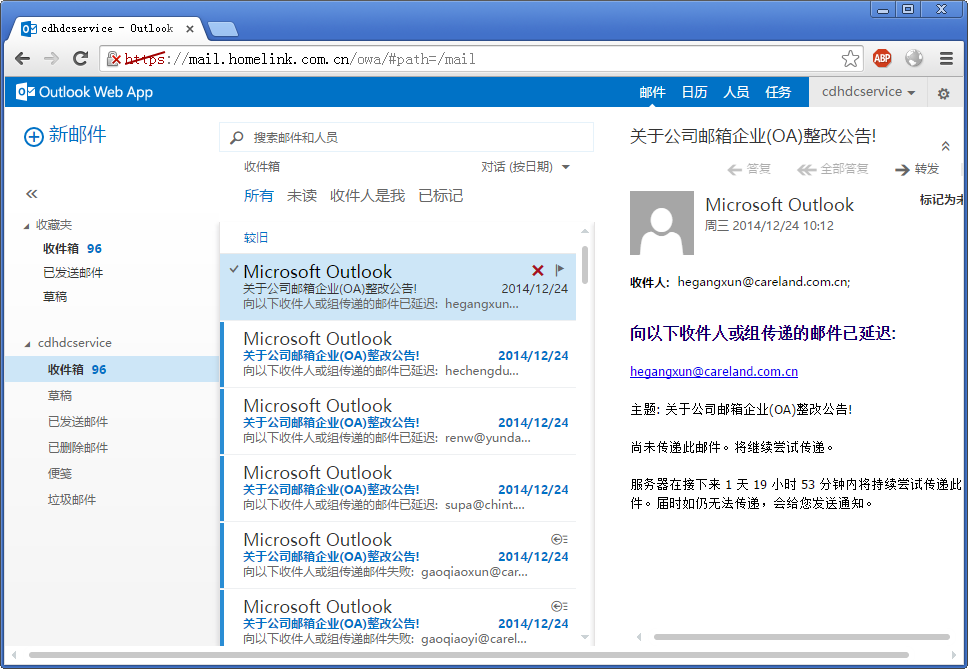This screenshot has width=968, height=669.
Task: Click the message list vertical scrollbar thumb
Action: (585, 264)
